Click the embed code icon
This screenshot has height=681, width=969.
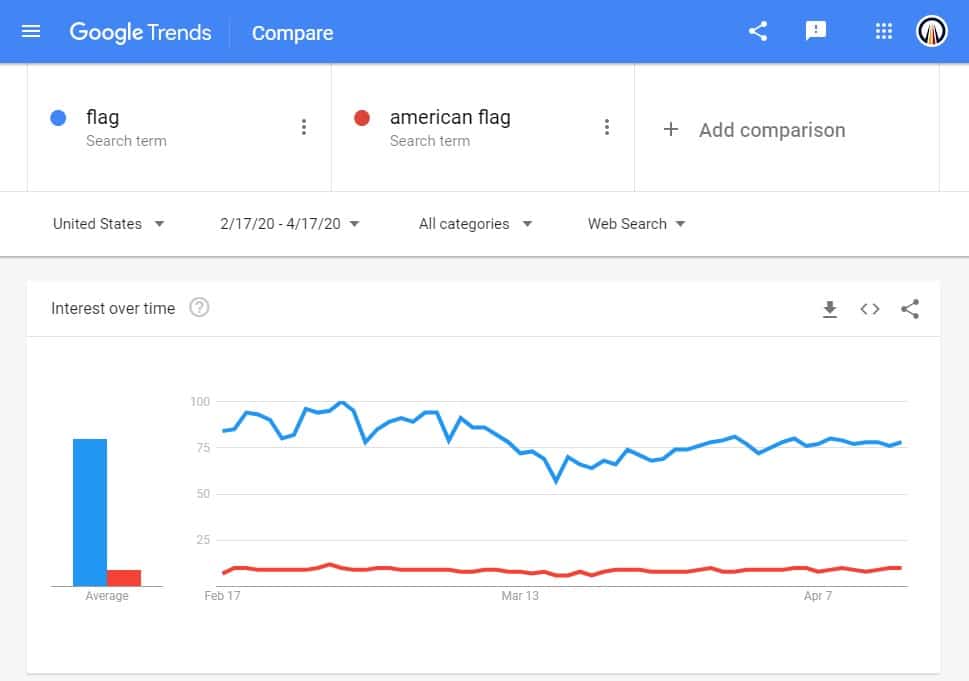click(x=870, y=309)
